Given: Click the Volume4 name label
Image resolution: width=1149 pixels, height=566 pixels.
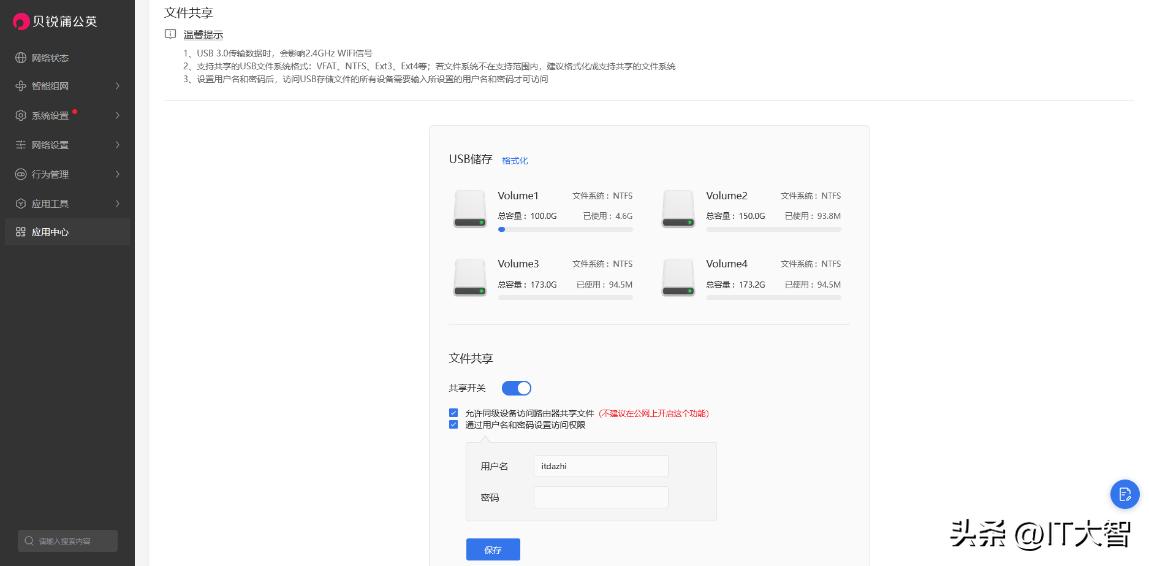Looking at the screenshot, I should click(727, 264).
